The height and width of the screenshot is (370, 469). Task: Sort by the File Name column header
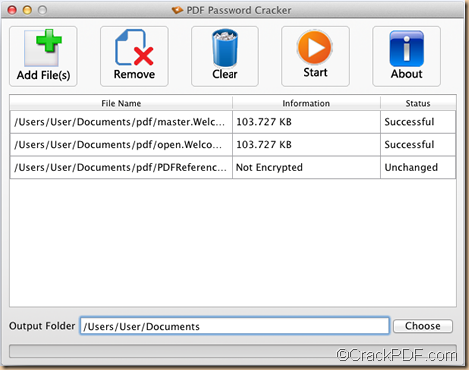coord(121,103)
